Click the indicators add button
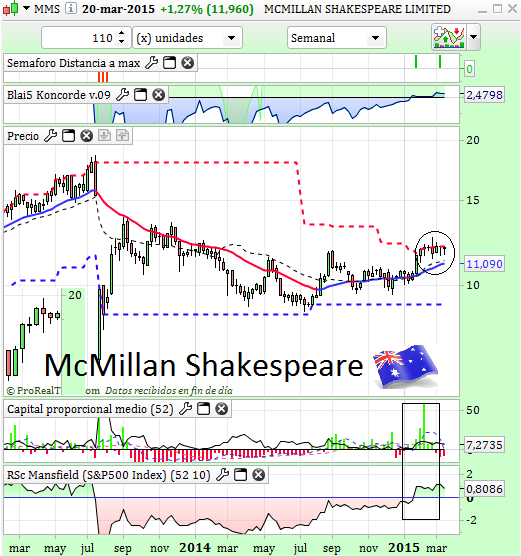 [x=449, y=37]
